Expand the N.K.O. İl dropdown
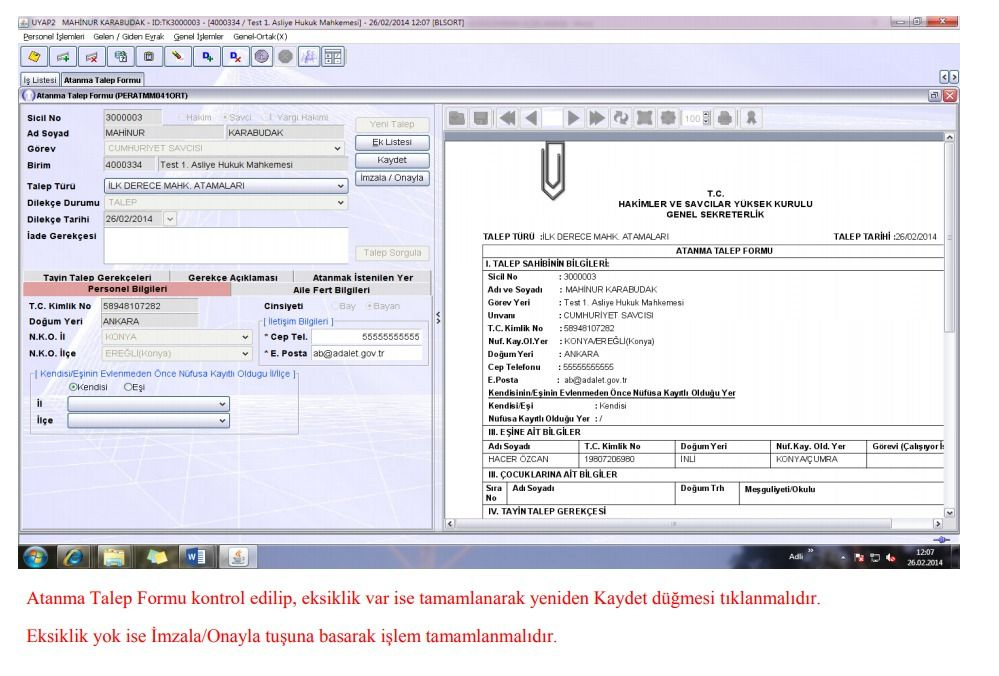The image size is (999, 676). coord(245,336)
